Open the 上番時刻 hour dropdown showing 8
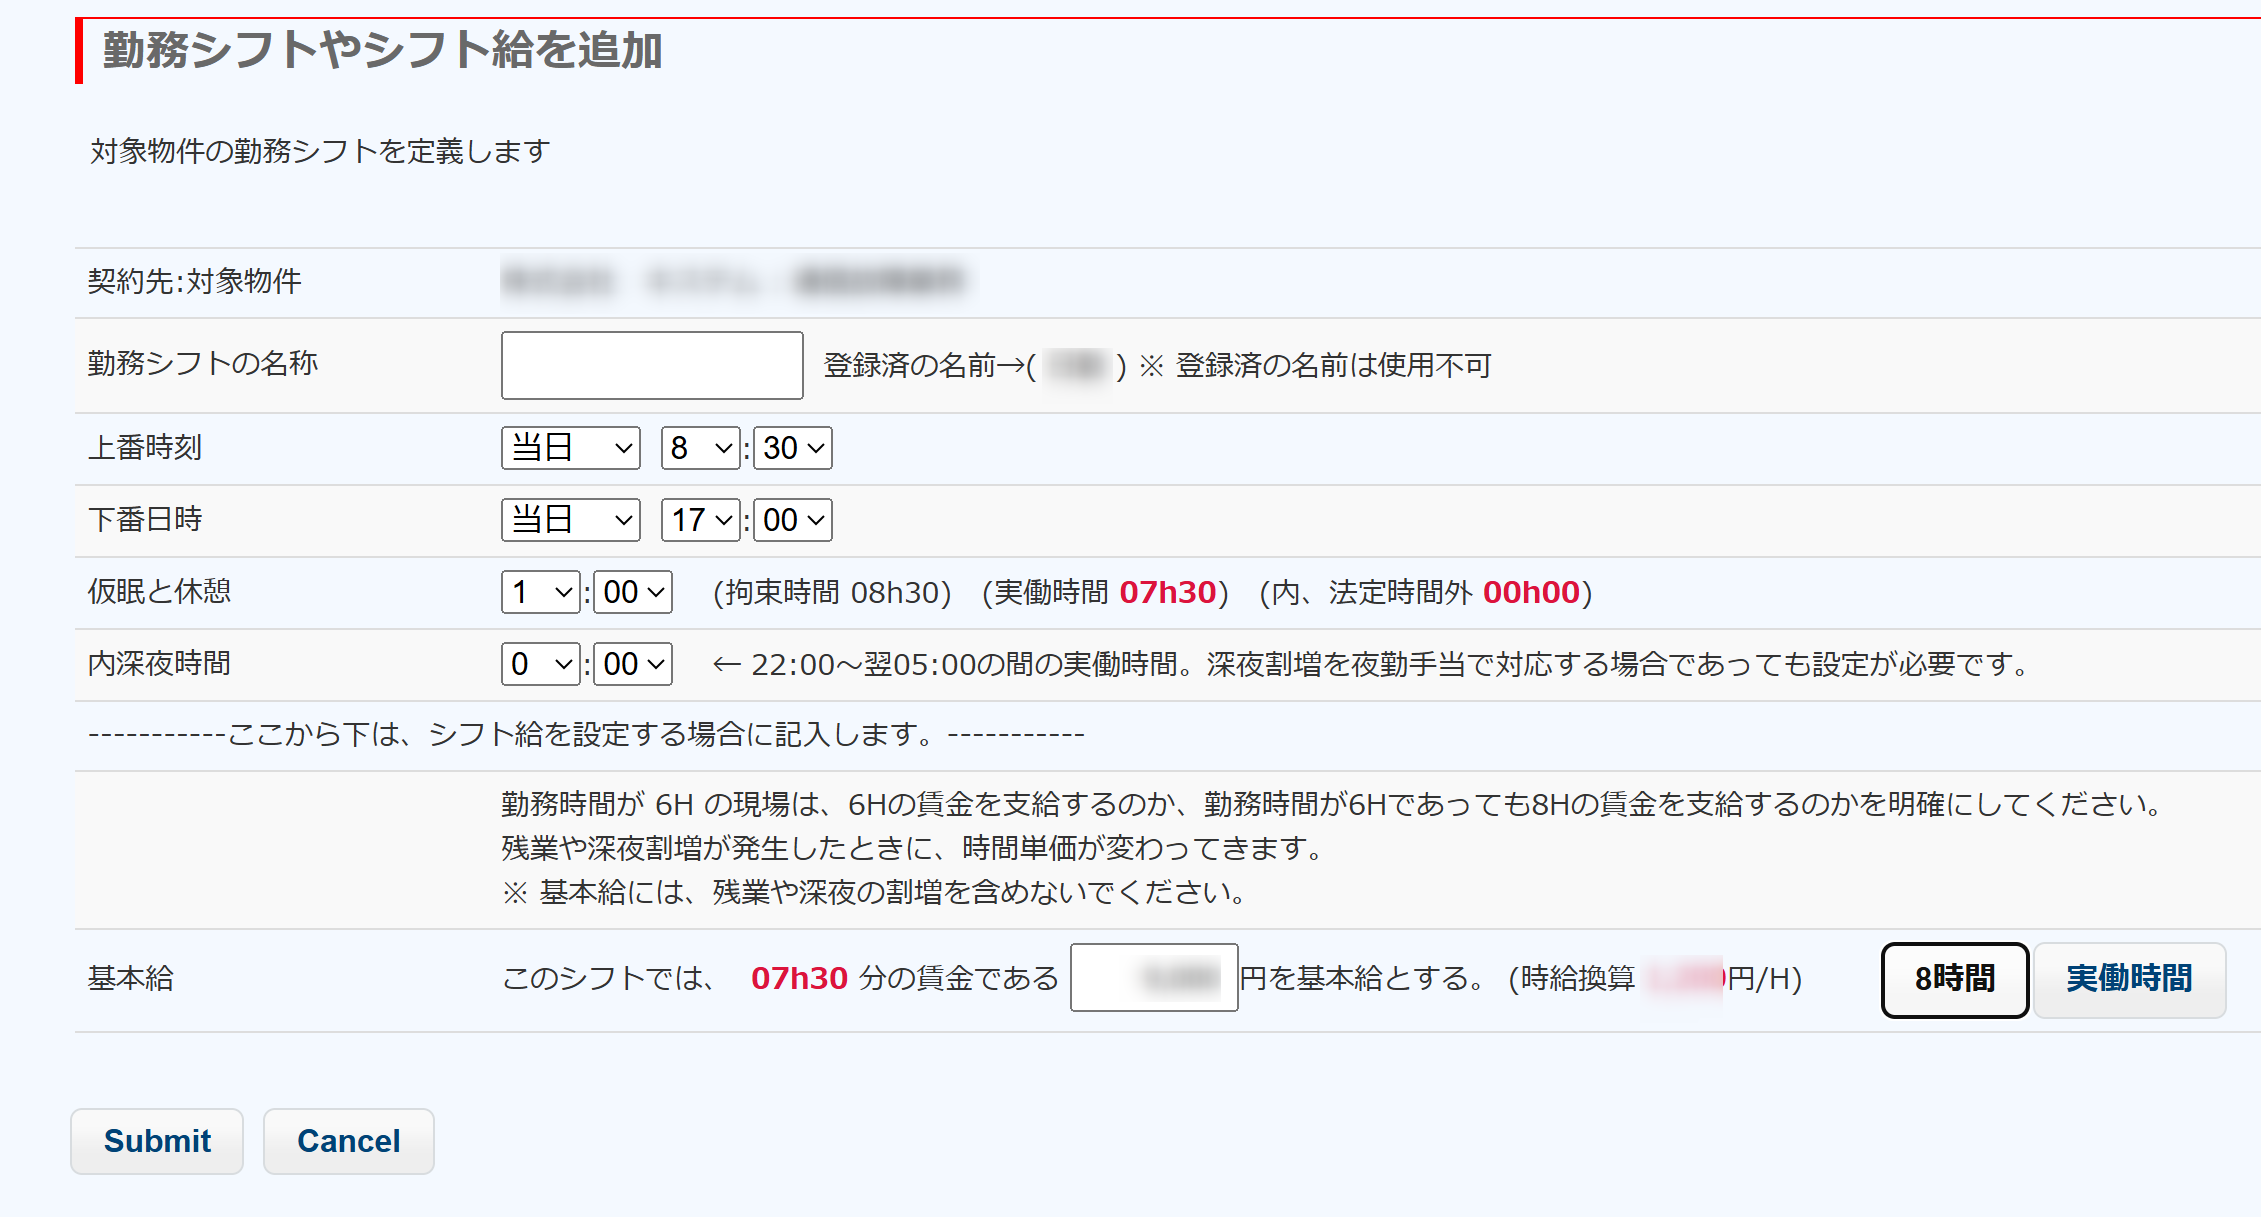2261x1217 pixels. (700, 448)
